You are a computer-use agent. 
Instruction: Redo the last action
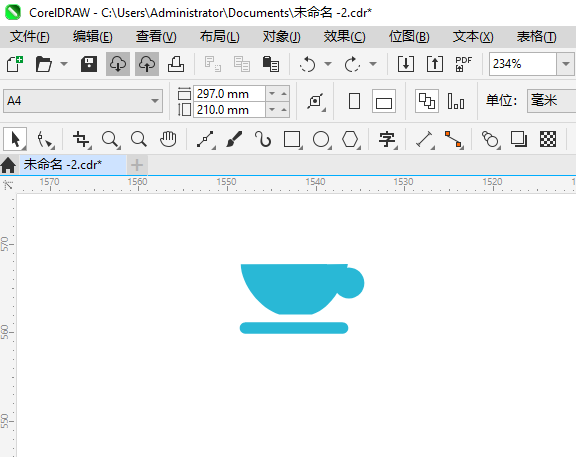click(x=352, y=64)
